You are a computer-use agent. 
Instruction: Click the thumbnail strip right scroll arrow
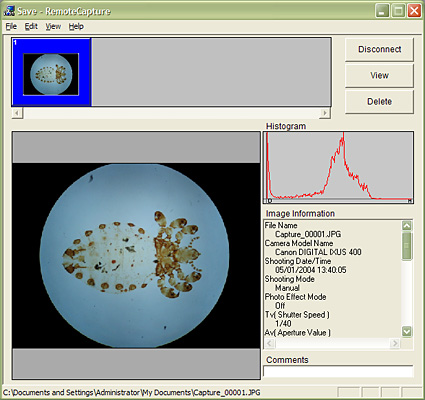coord(325,113)
